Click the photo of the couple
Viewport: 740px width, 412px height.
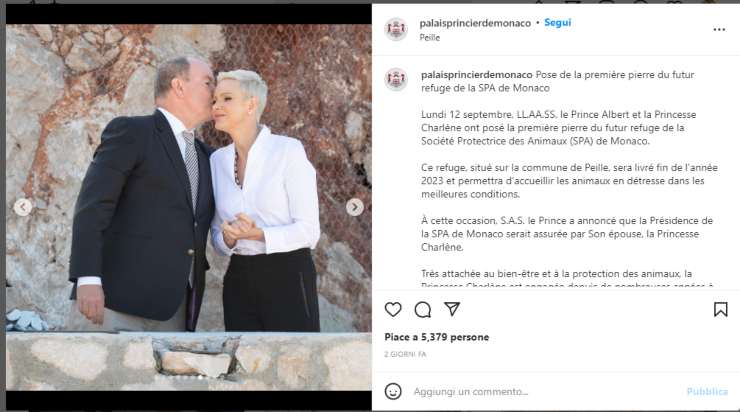(189, 207)
